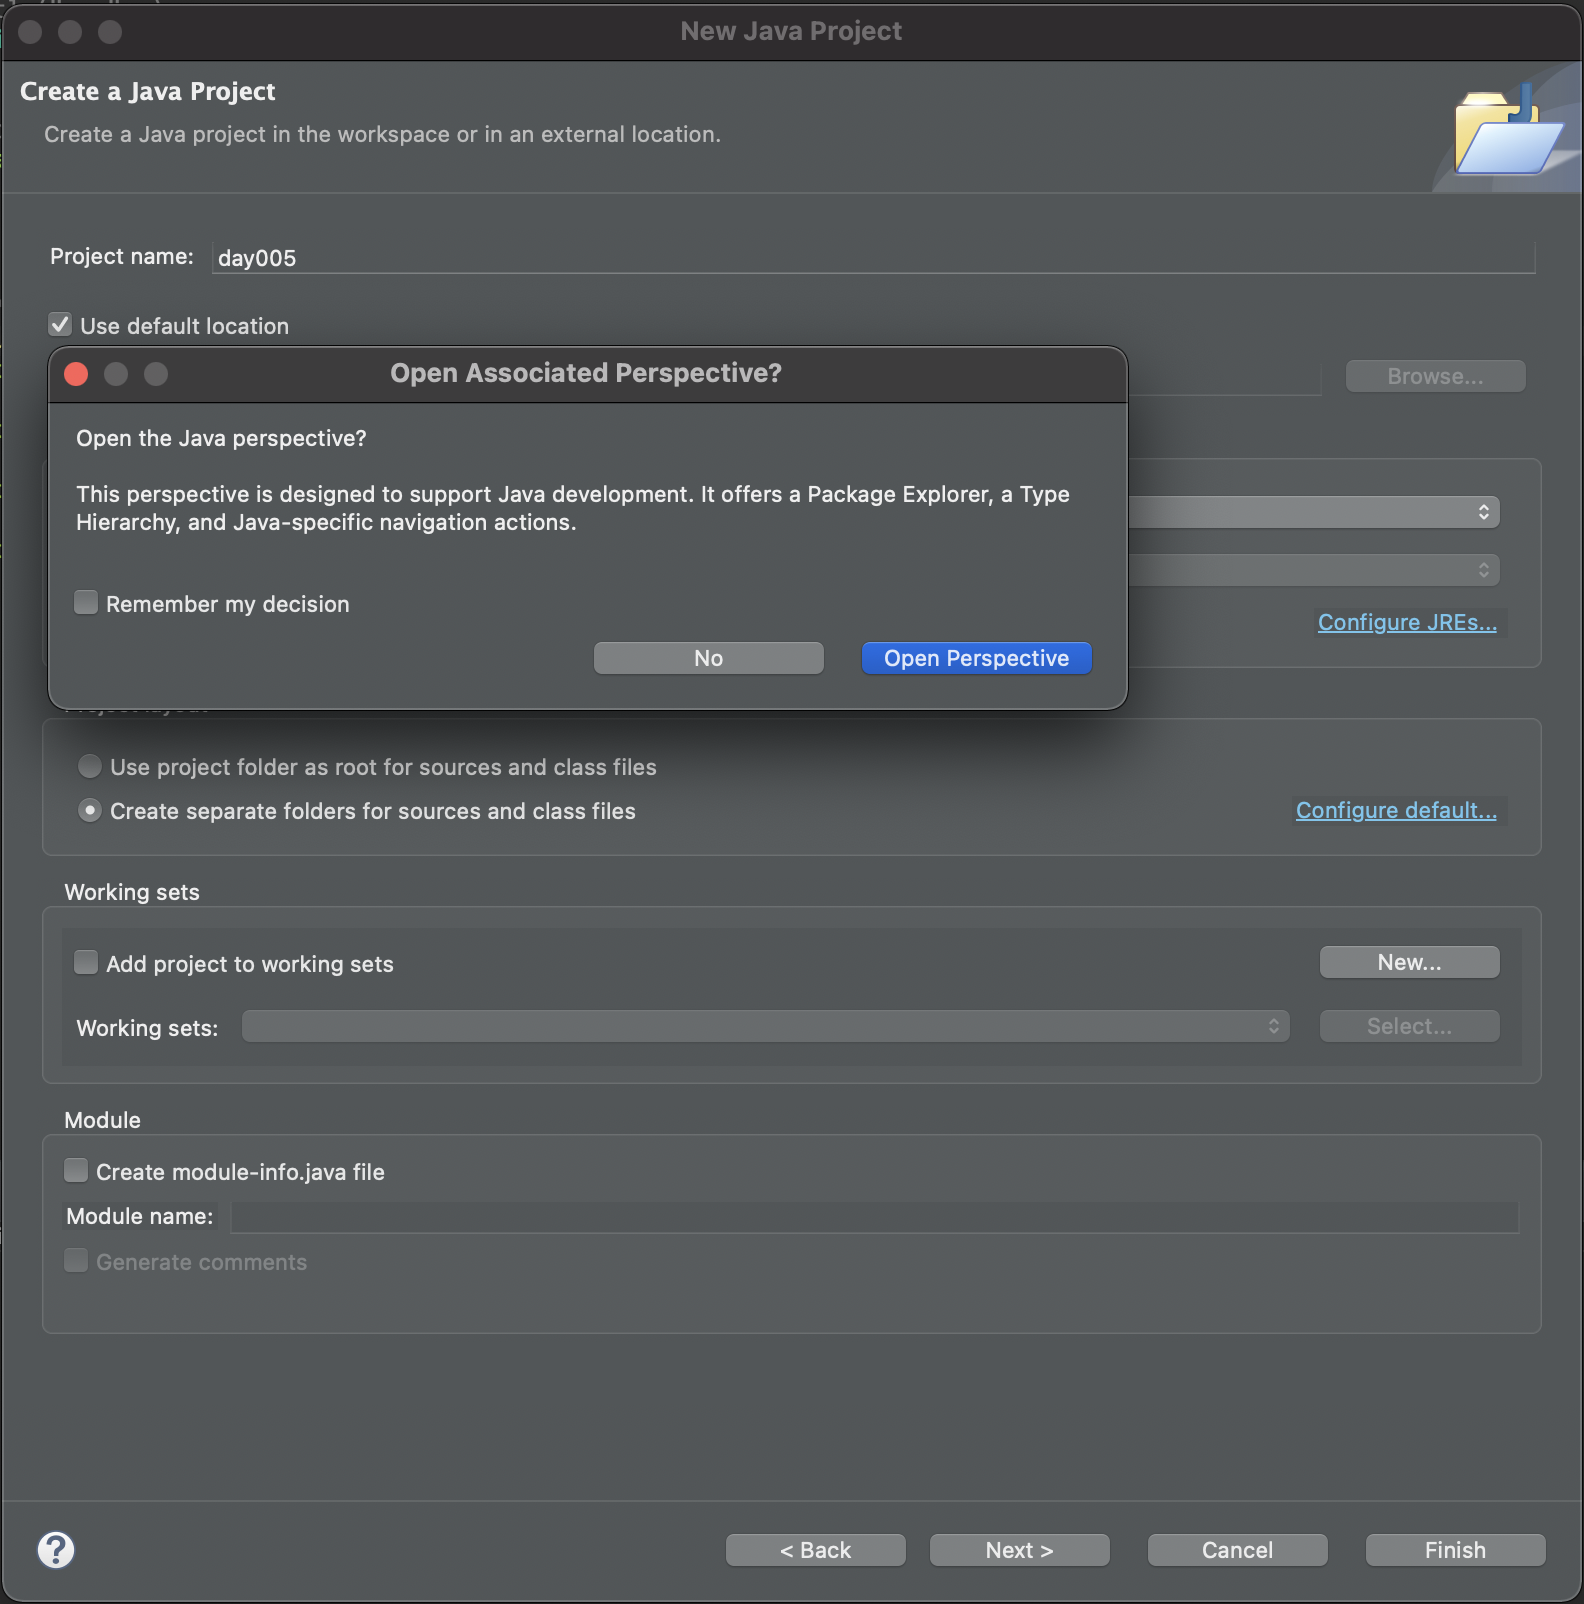
Task: Click the Working sets group label
Action: point(132,892)
